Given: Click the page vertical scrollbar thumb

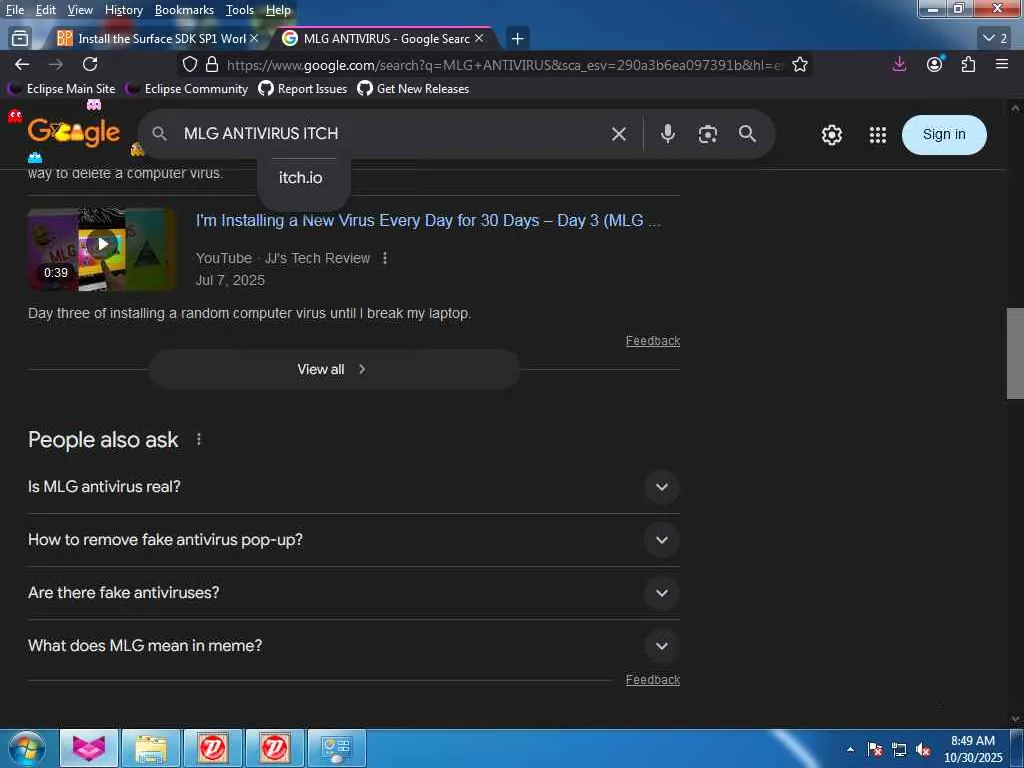Looking at the screenshot, I should point(1015,353).
